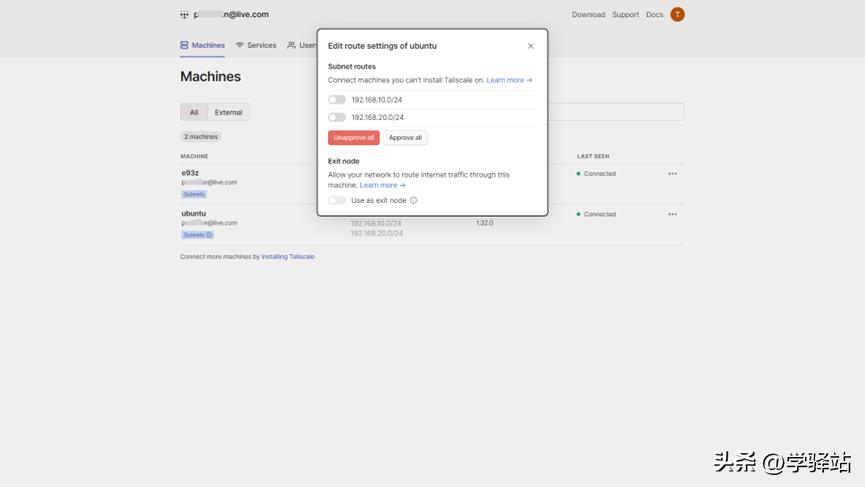Screen dimensions: 865x487
Task: Click the 1.32.0 version text
Action: [x=484, y=223]
